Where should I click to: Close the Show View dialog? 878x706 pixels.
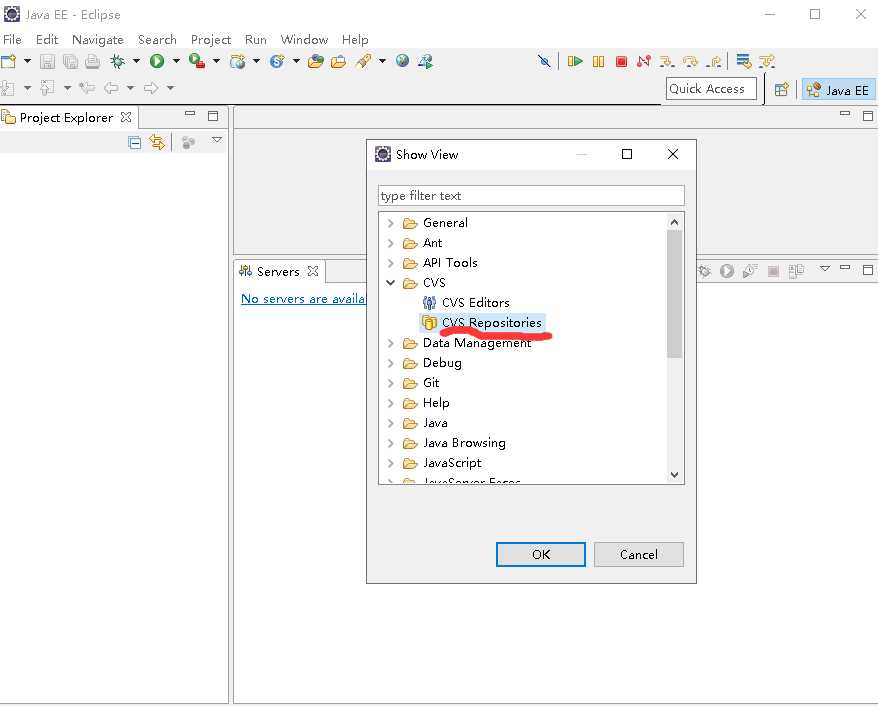(x=672, y=155)
